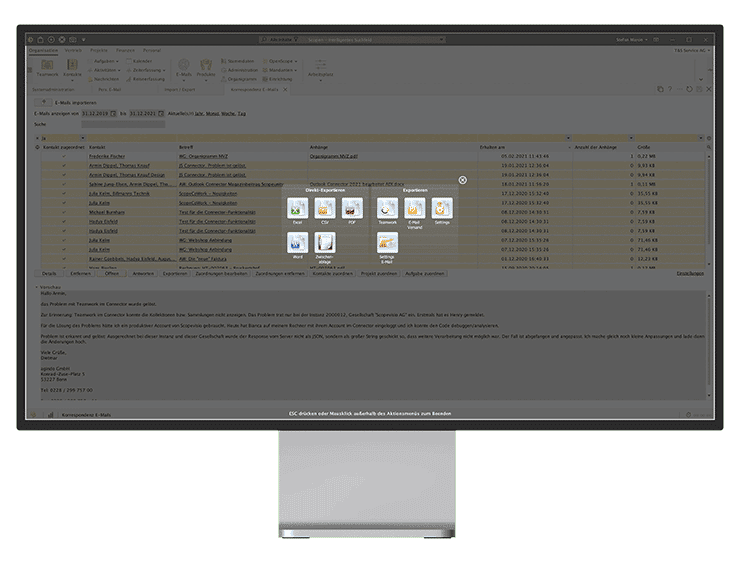The height and width of the screenshot is (563, 740).
Task: Click the E-Mails importieren icon button
Action: pos(43,102)
